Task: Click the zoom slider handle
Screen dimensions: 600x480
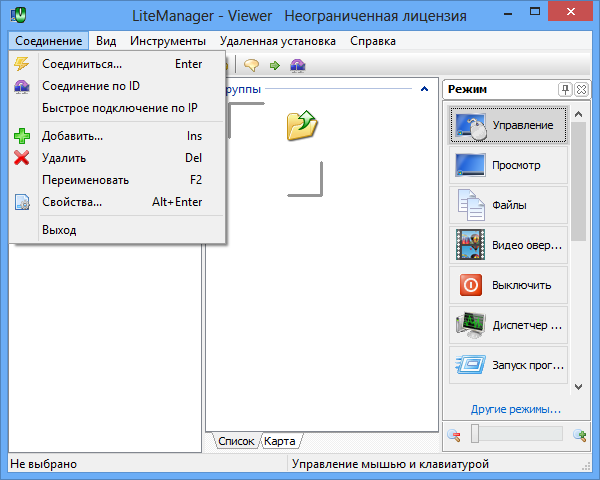Action: click(x=475, y=433)
